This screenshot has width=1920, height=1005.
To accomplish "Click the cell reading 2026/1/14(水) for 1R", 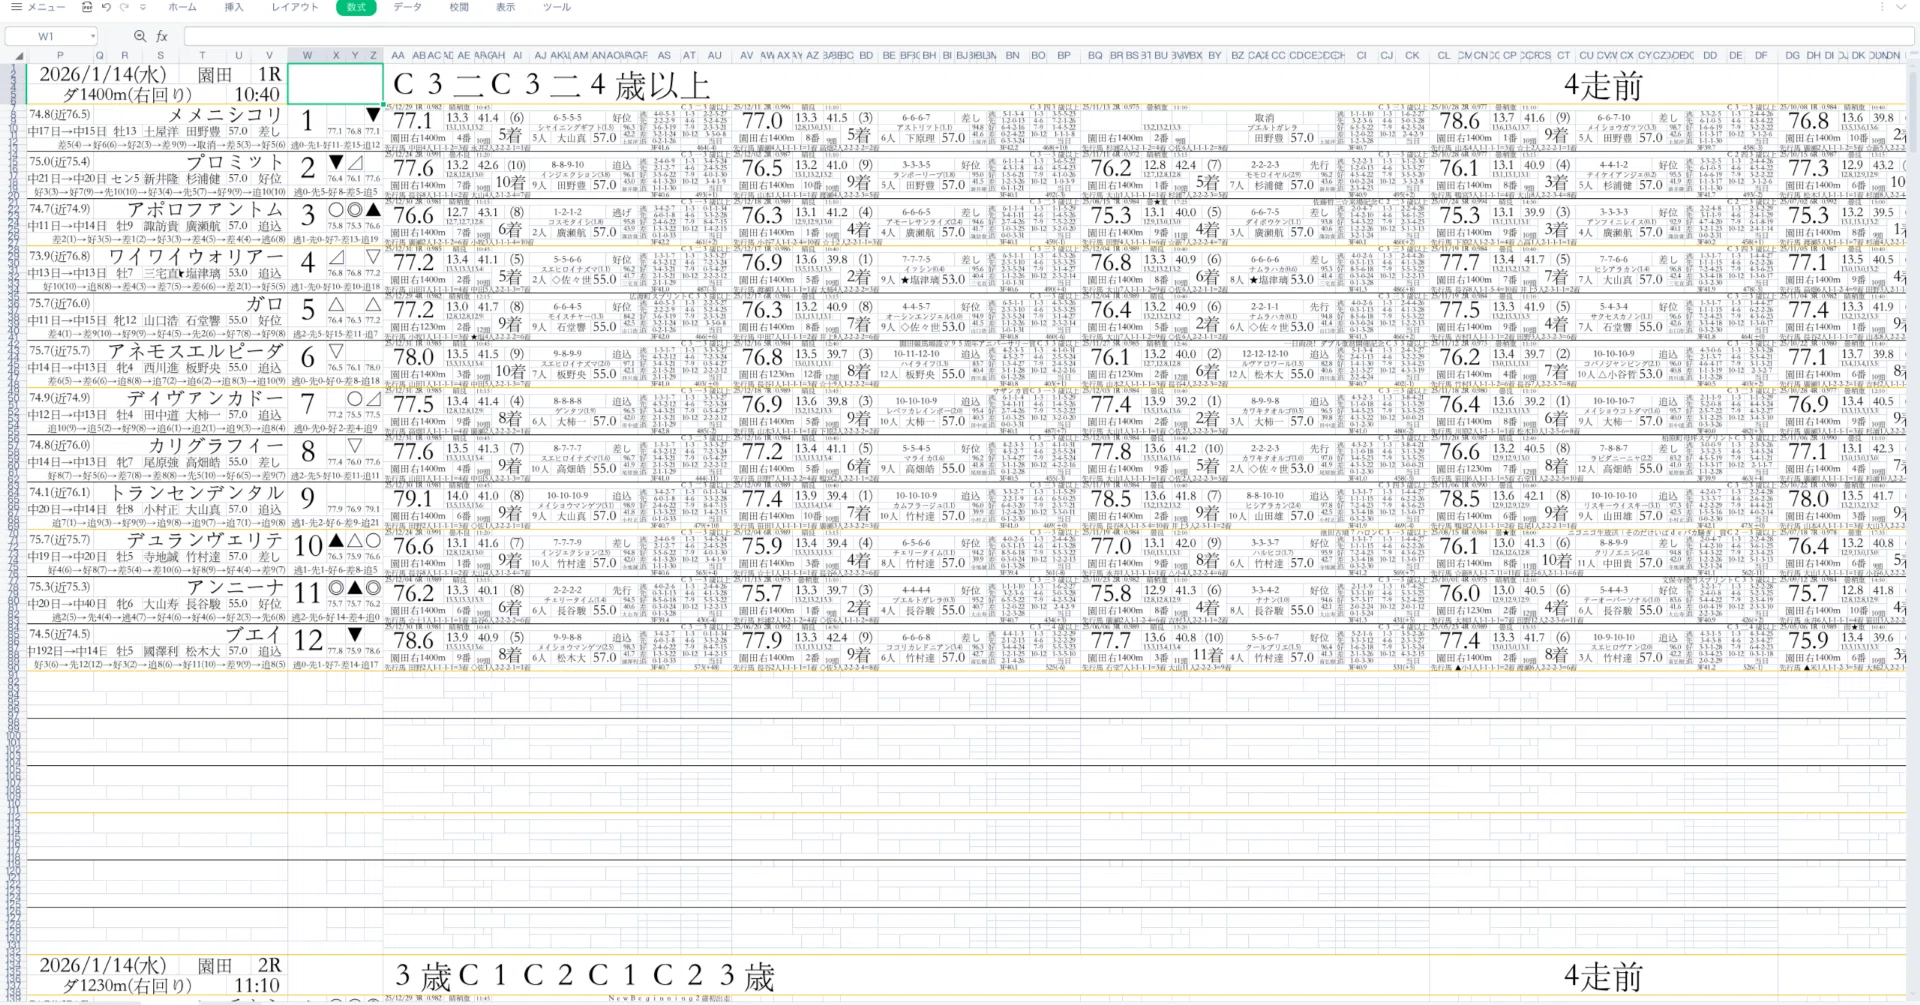I will coord(103,75).
